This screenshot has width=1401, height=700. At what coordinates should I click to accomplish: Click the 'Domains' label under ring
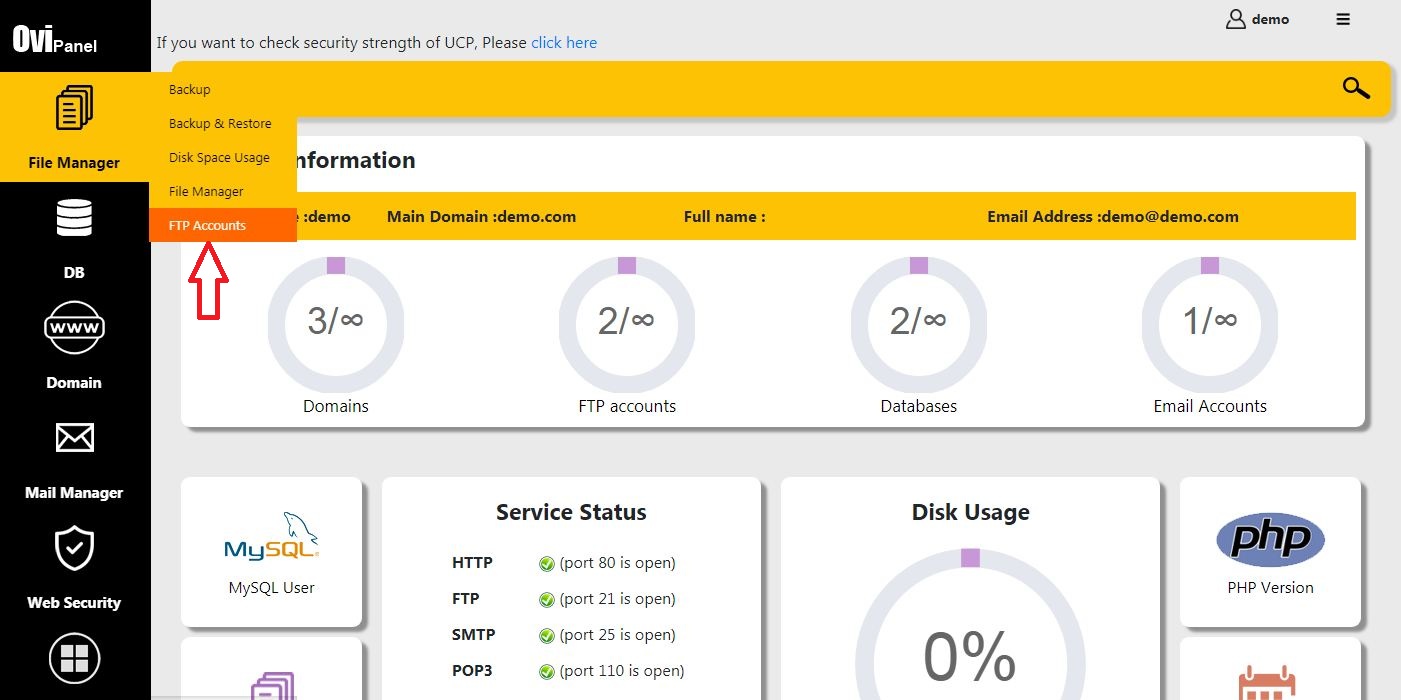pos(336,406)
